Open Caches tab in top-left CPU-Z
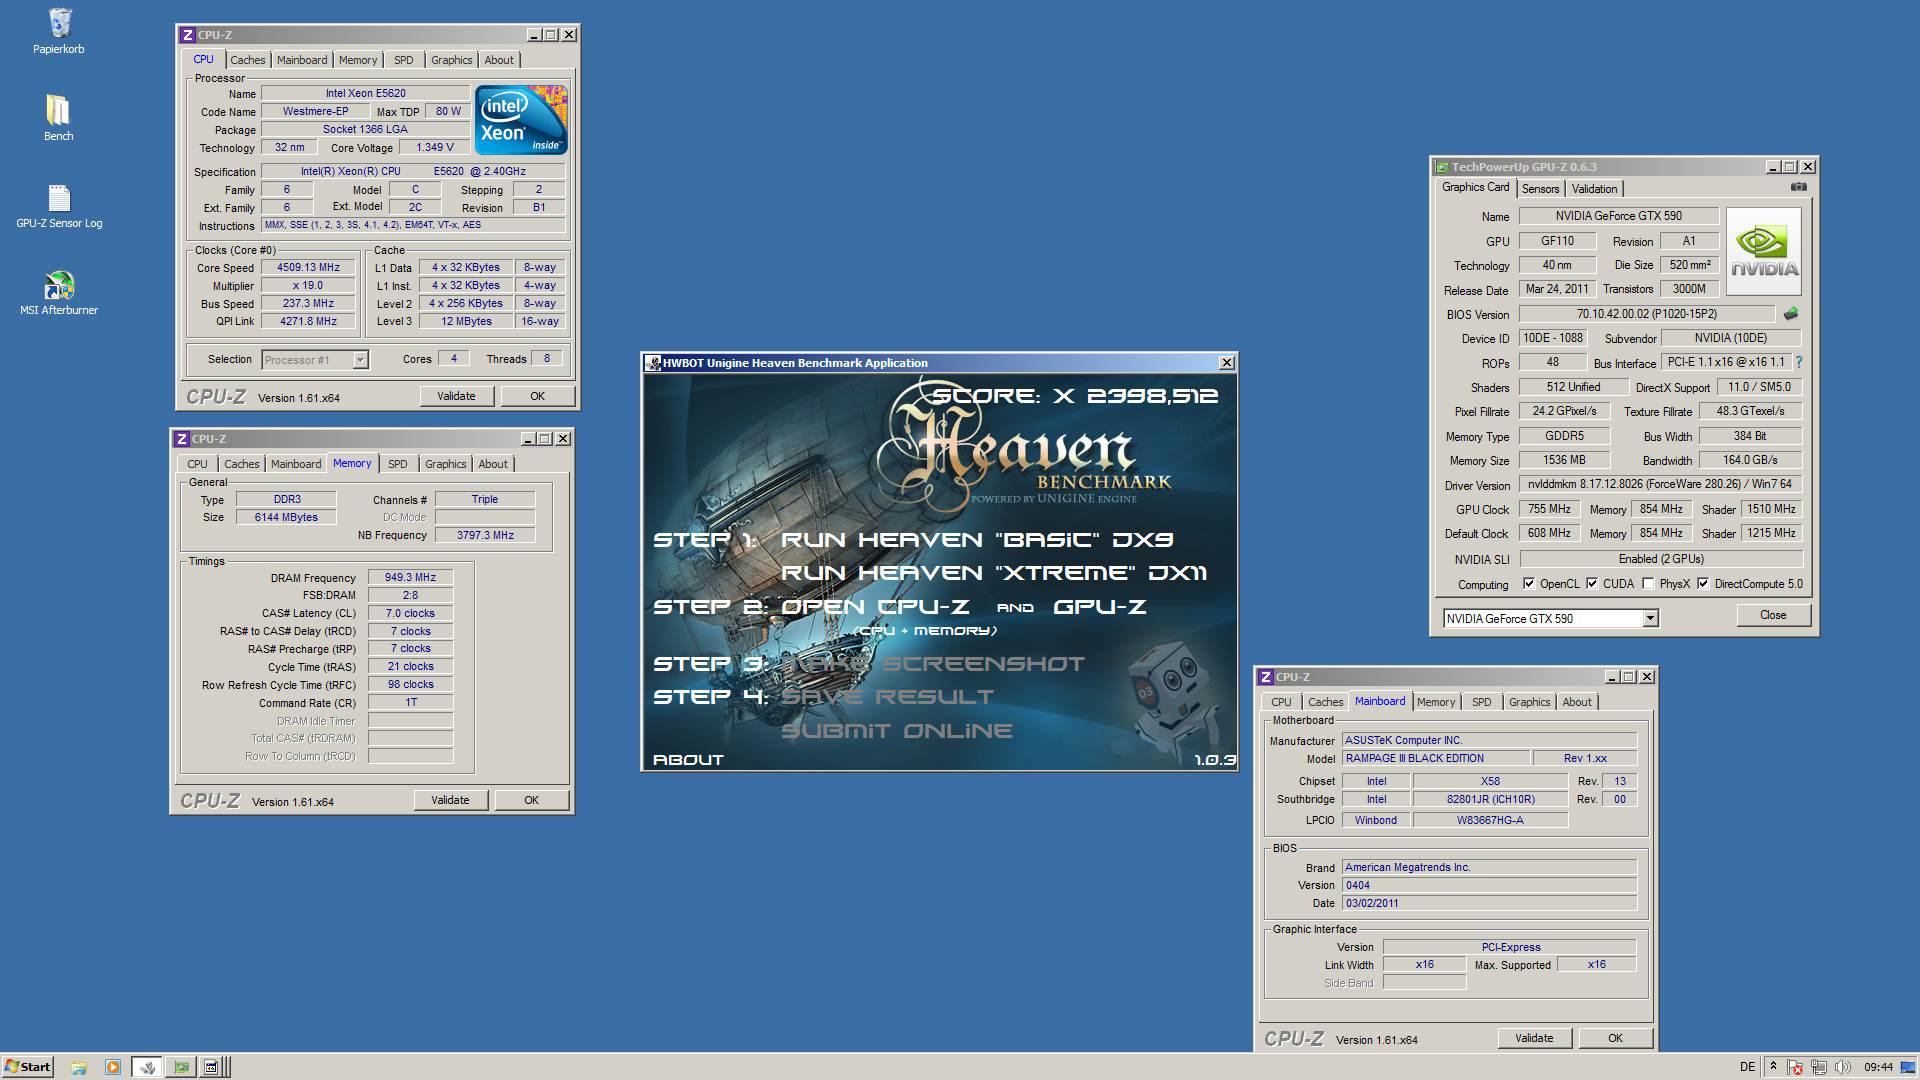1920x1080 pixels. (x=247, y=60)
